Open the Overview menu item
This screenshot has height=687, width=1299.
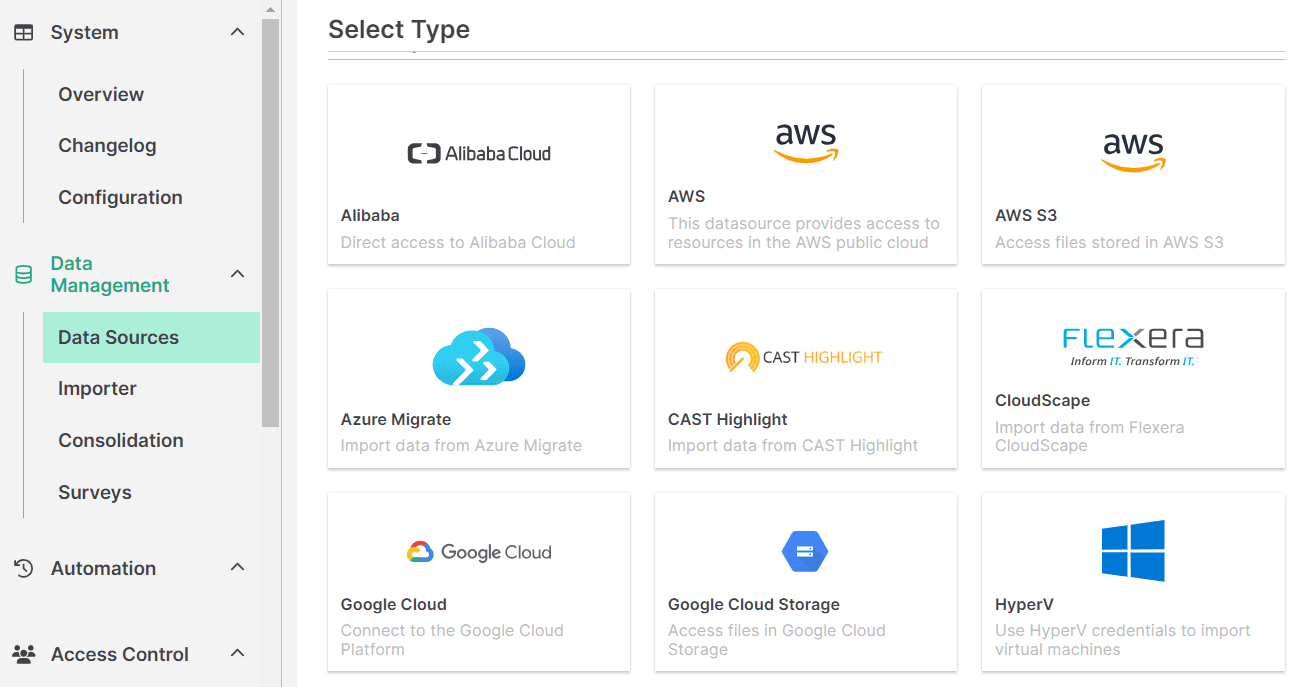pyautogui.click(x=101, y=94)
